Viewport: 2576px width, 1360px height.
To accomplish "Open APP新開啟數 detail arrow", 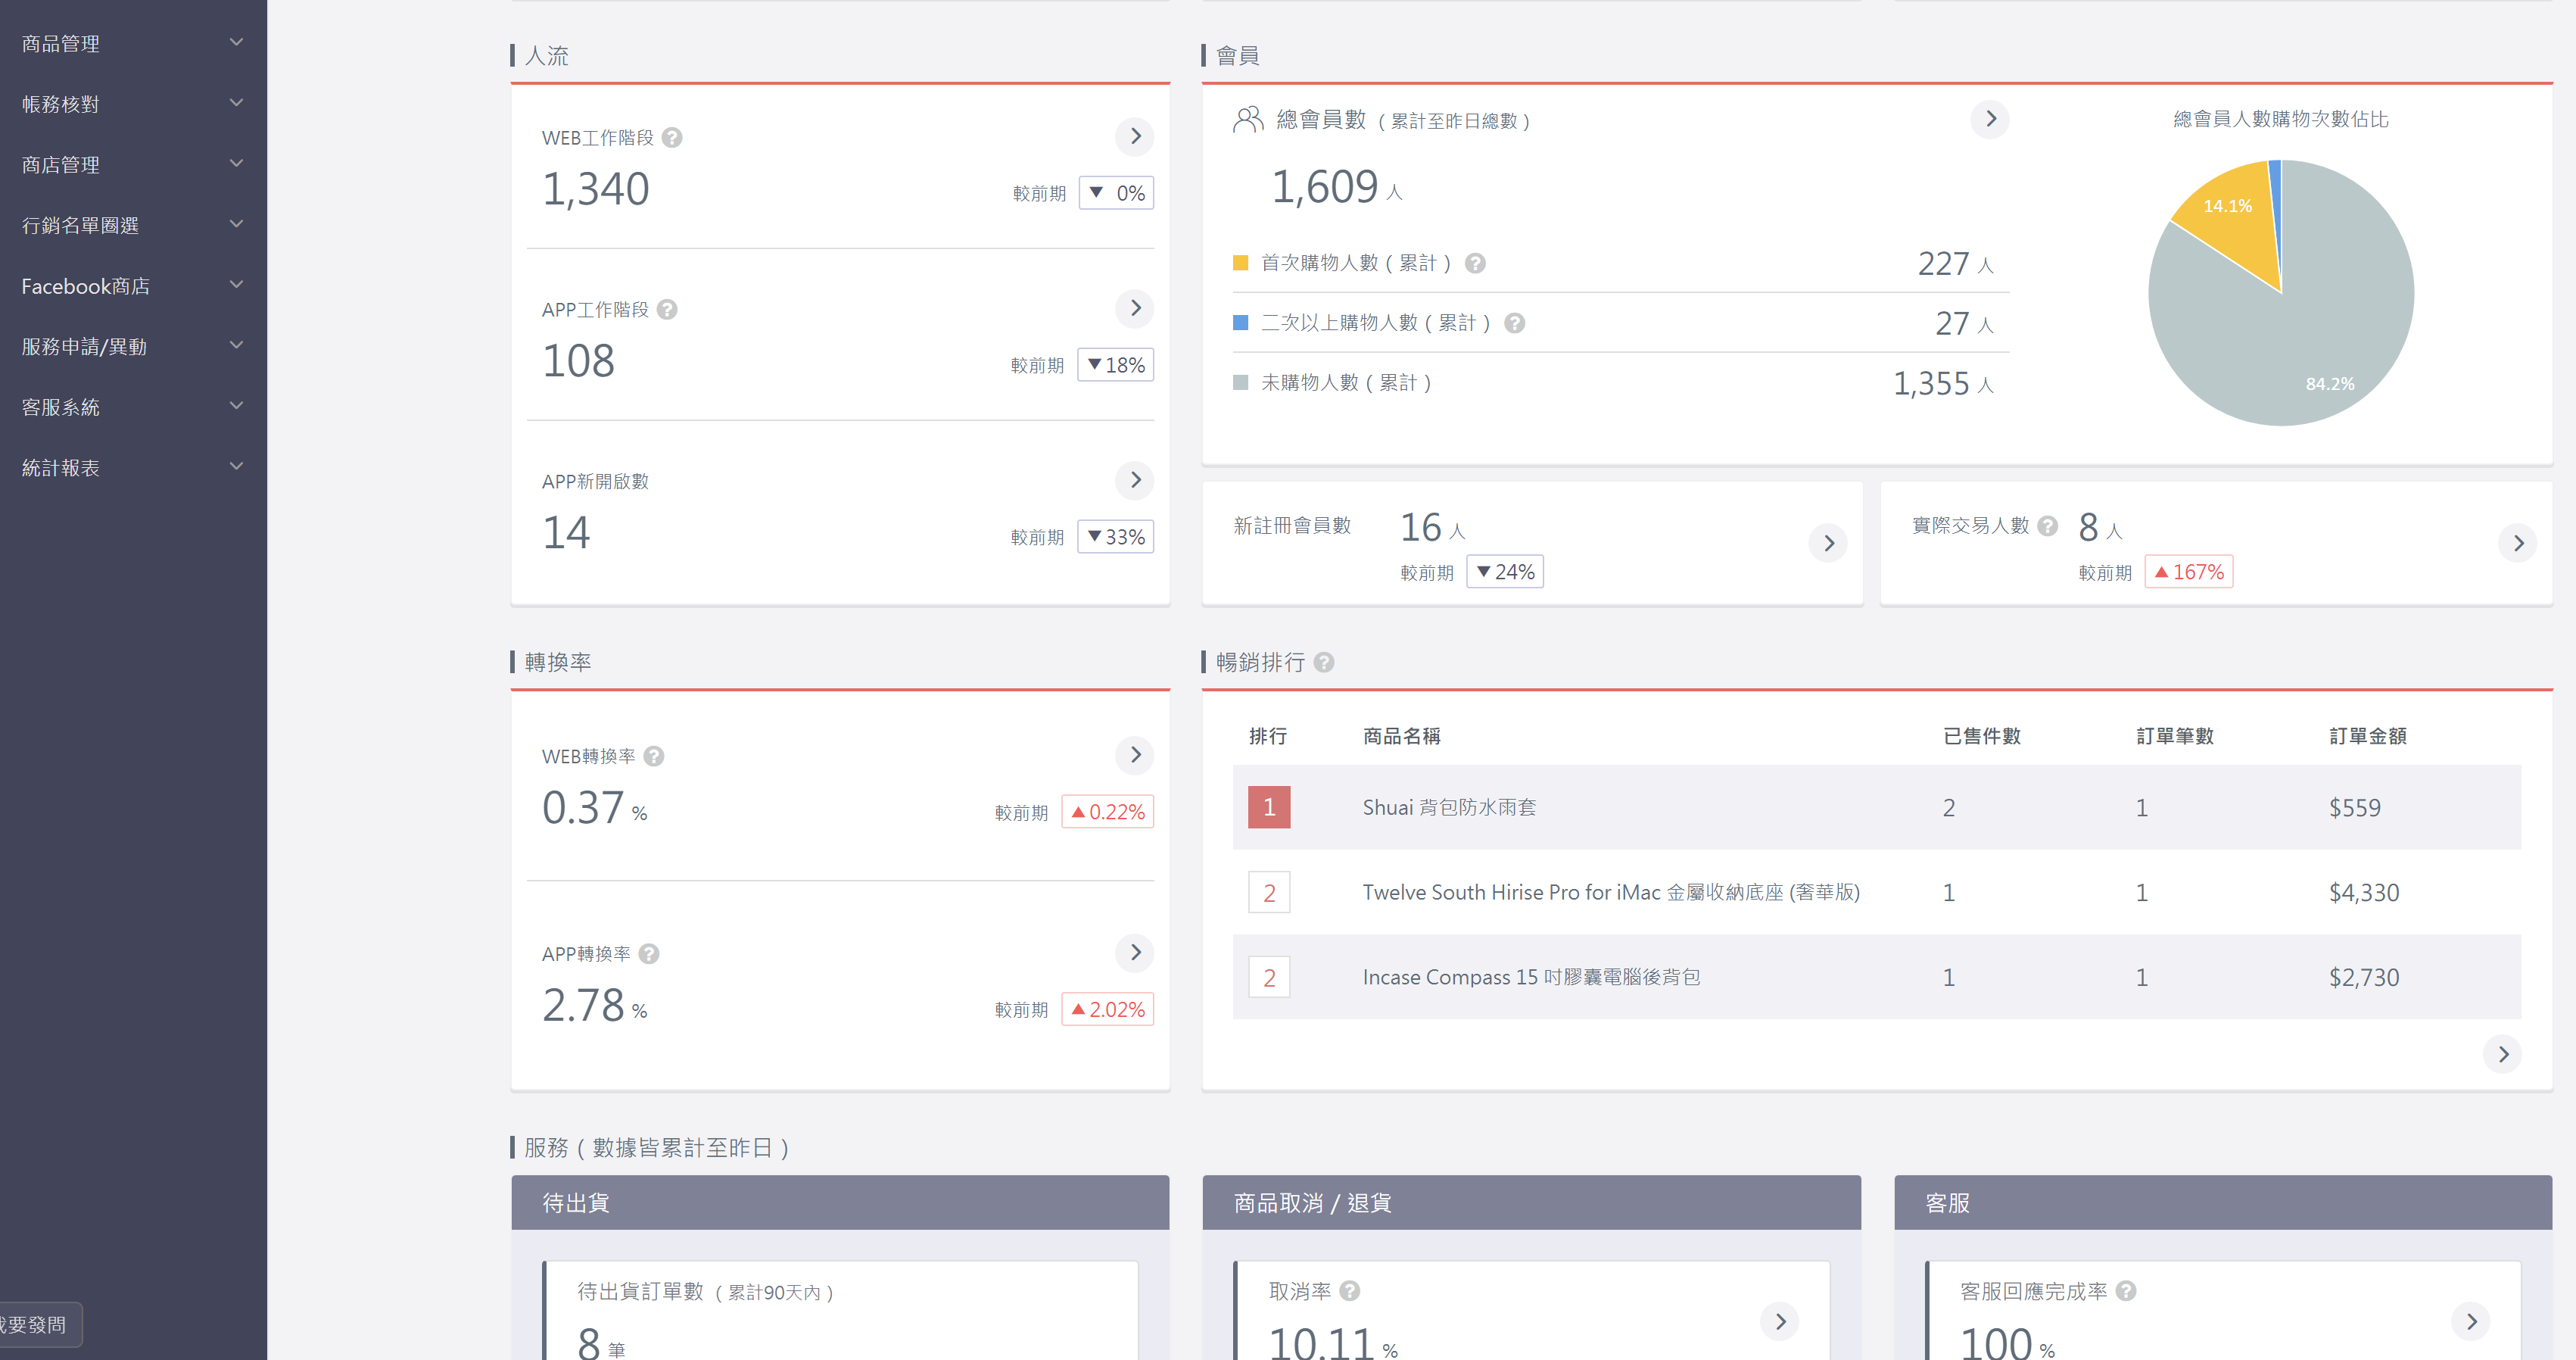I will [x=1134, y=480].
